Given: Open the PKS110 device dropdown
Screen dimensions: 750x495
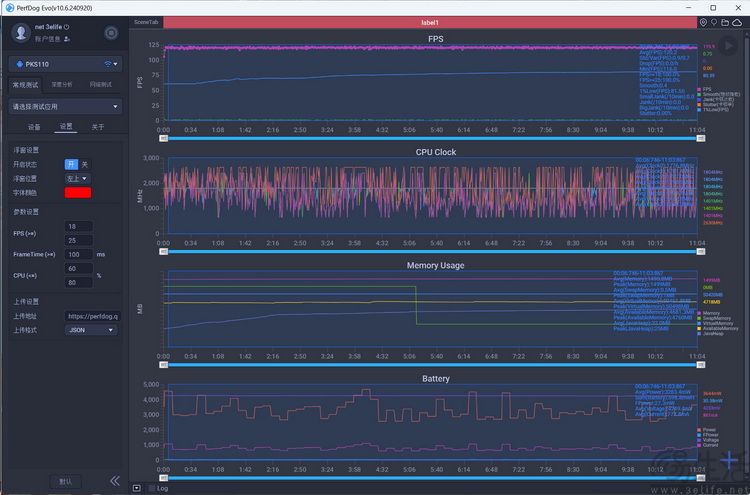Looking at the screenshot, I should pyautogui.click(x=65, y=64).
